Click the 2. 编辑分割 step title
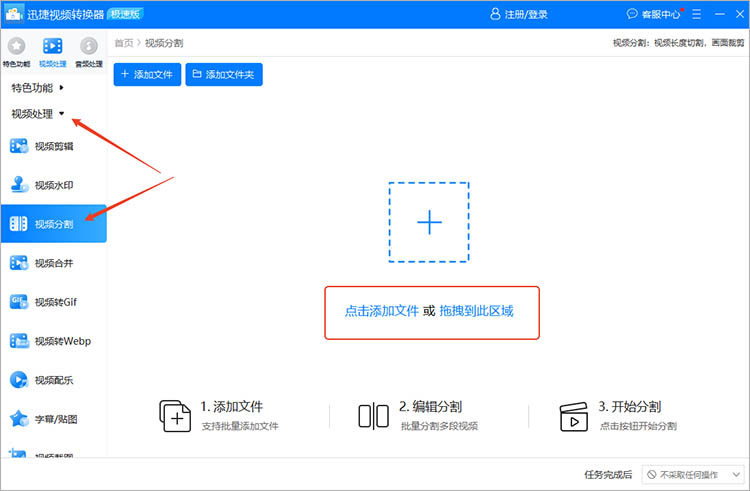 tap(430, 406)
